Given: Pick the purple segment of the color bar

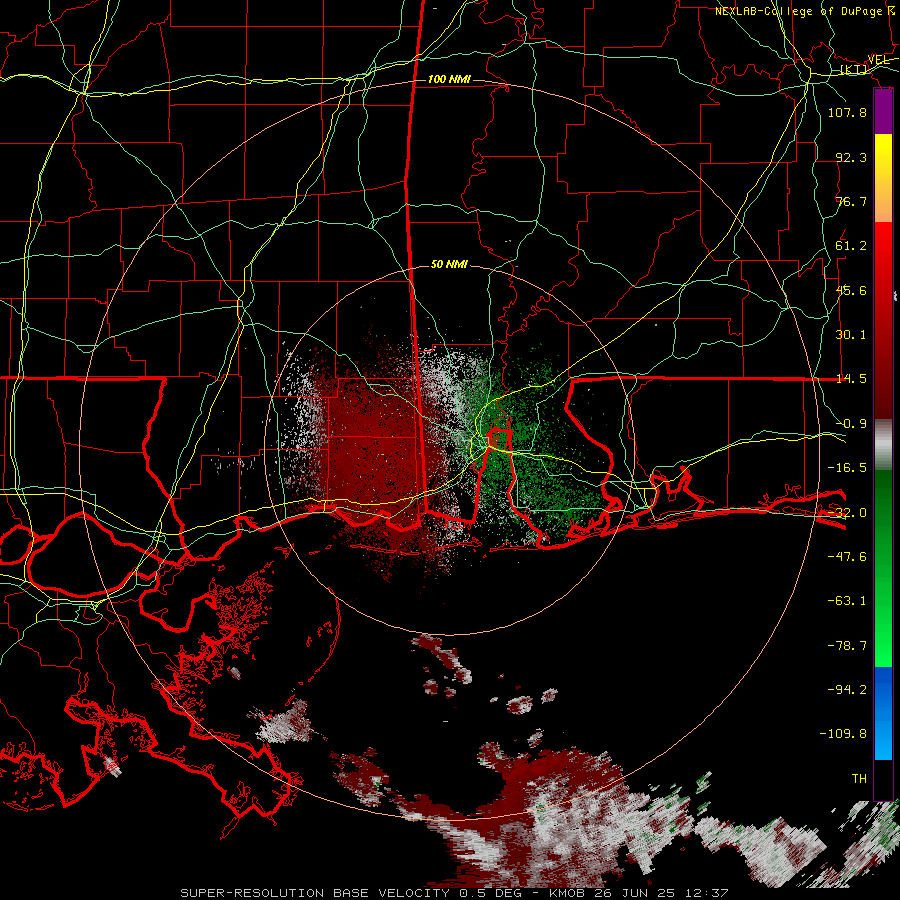Looking at the screenshot, I should pos(883,112).
